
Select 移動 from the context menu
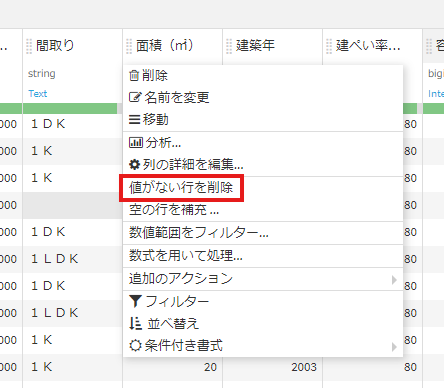pos(263,120)
